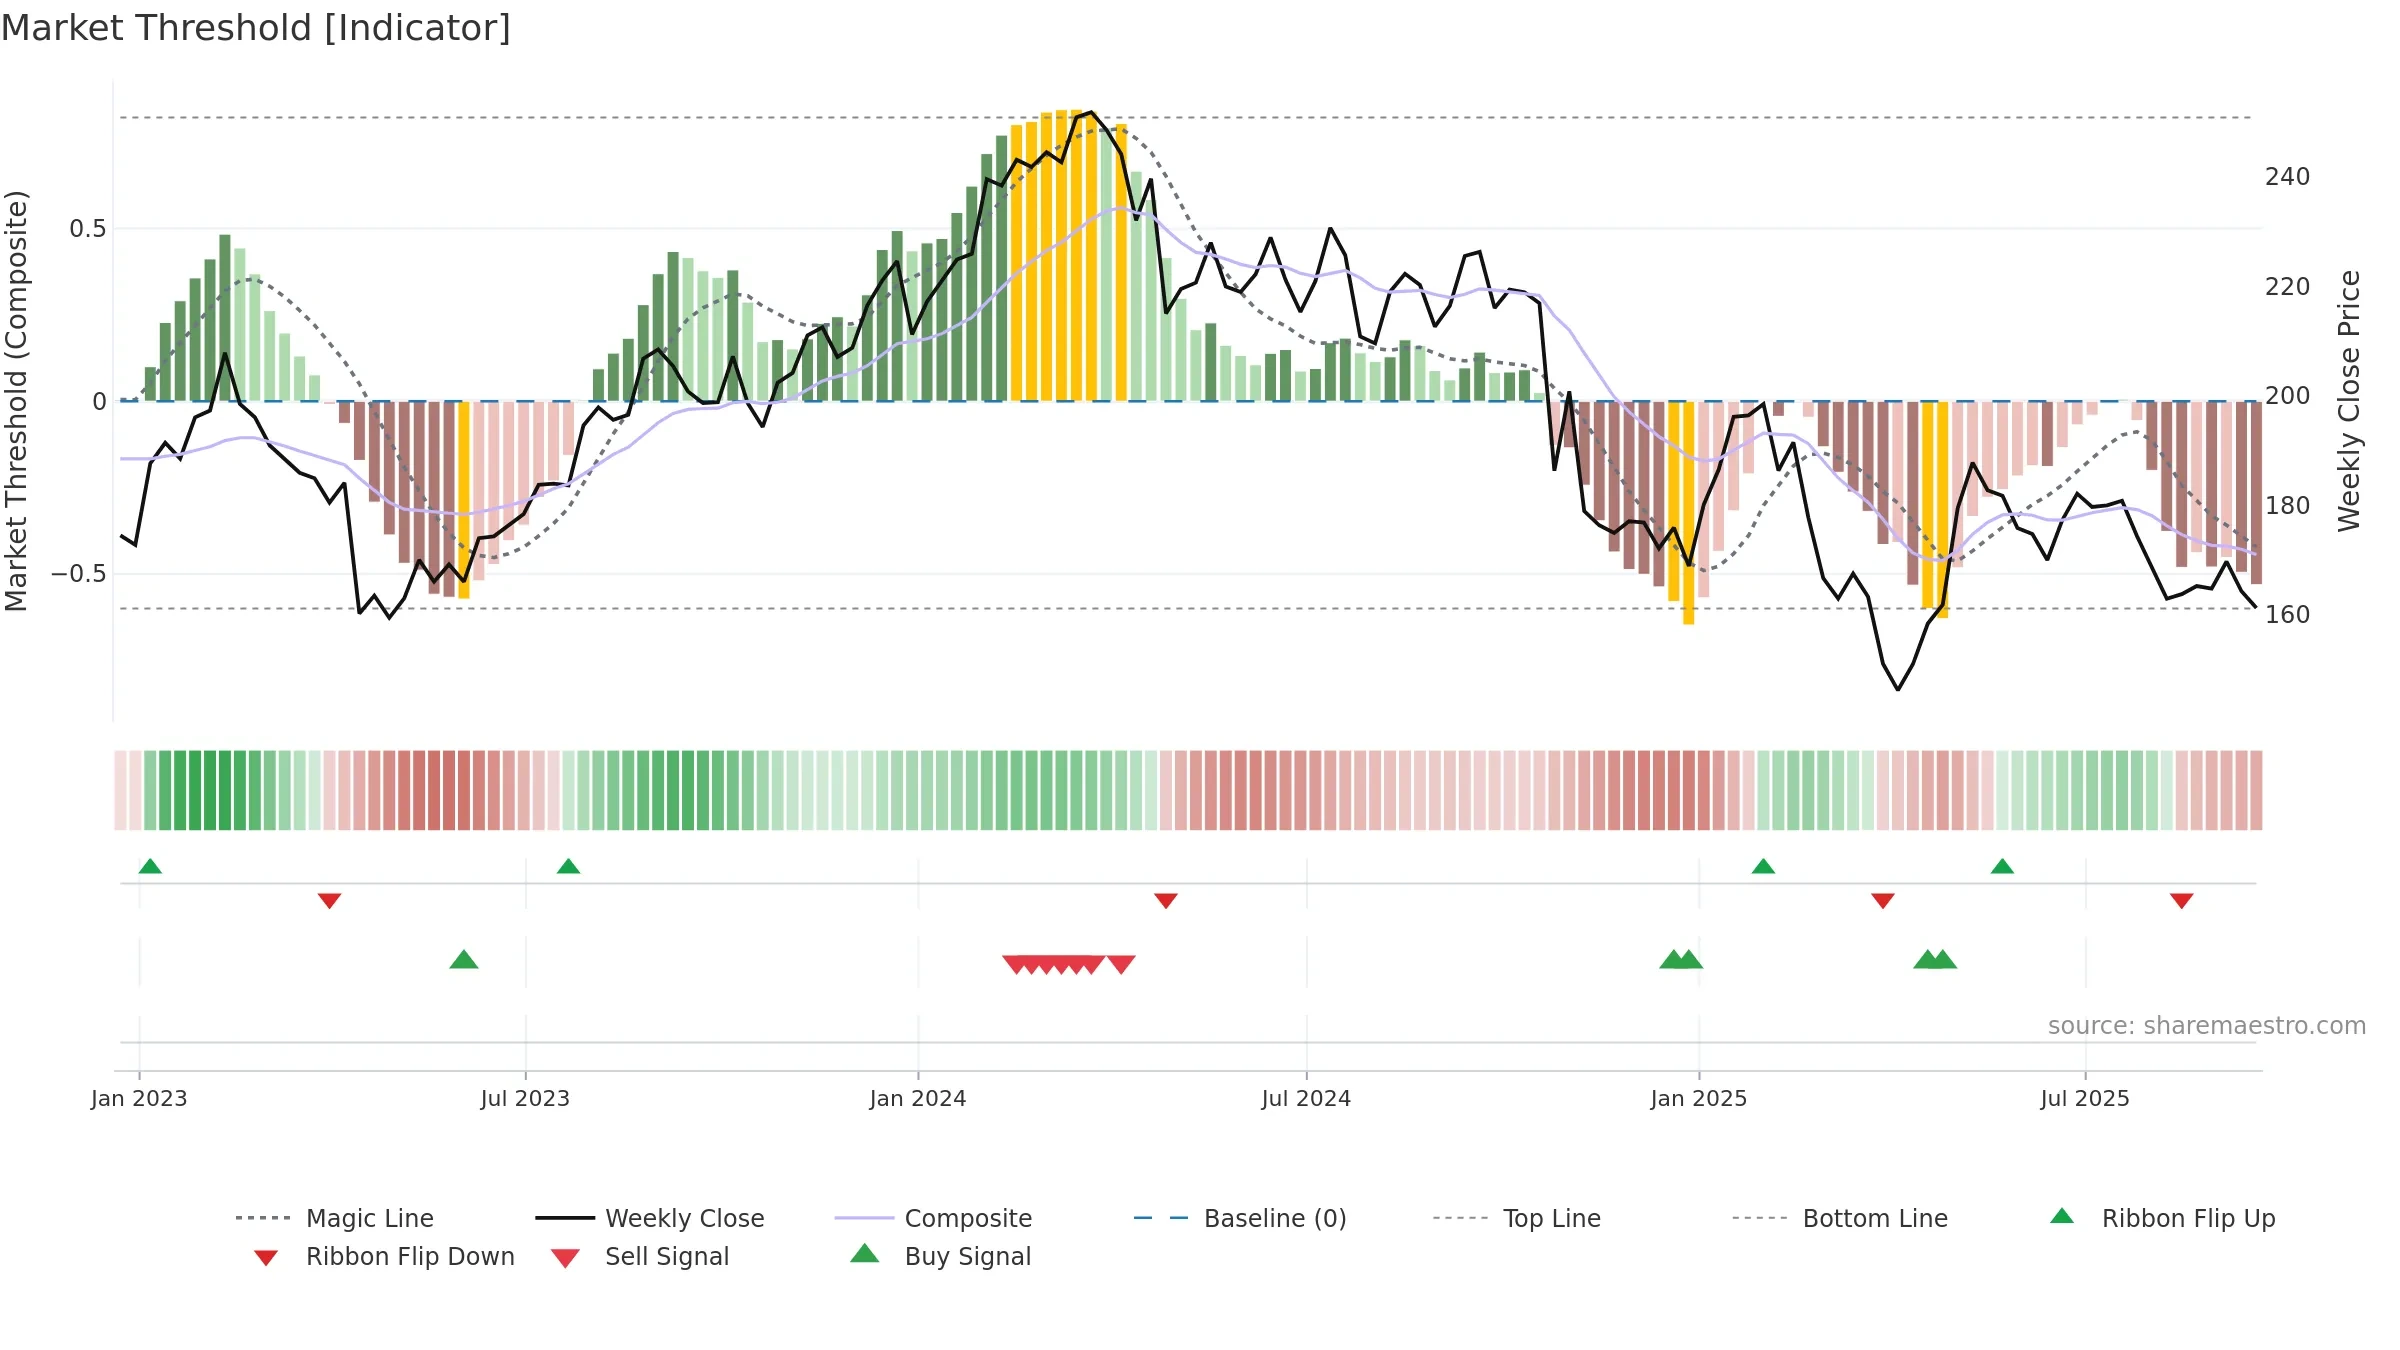Click the Weekly Close Price axis title
The image size is (2400, 1350).
(x=2349, y=400)
